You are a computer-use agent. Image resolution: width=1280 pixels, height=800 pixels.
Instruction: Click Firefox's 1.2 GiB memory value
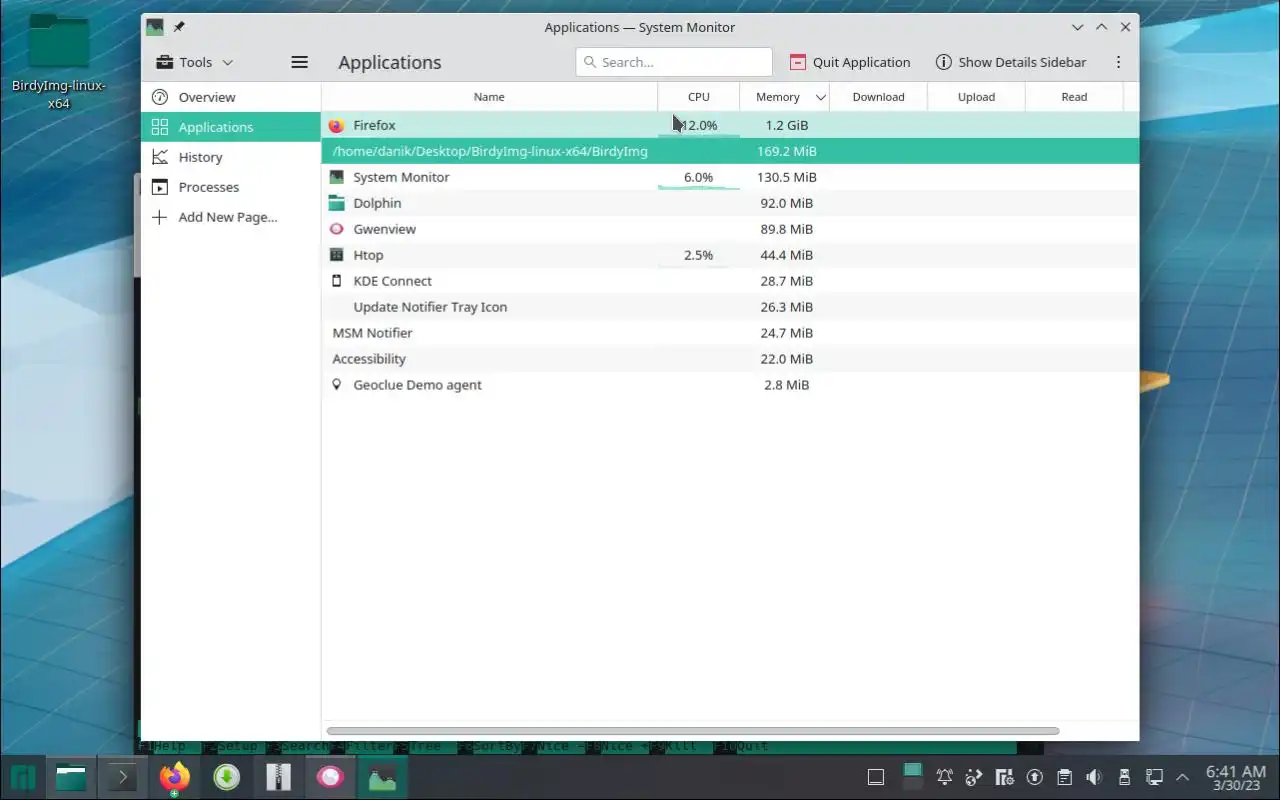[787, 125]
